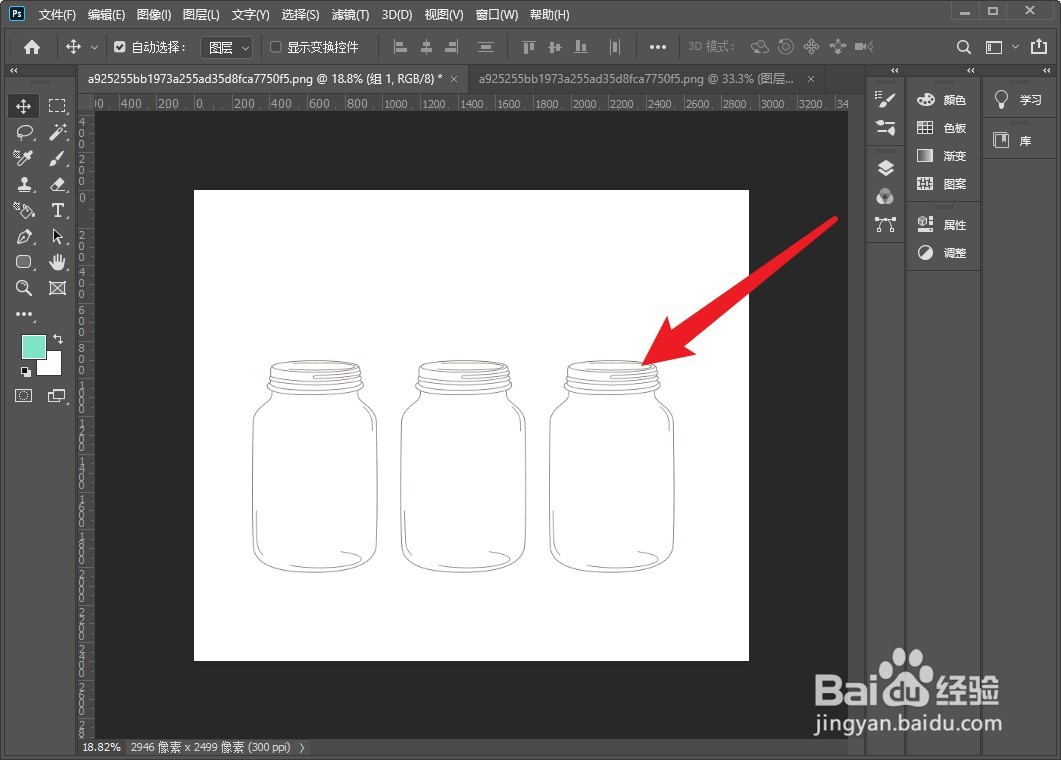Screen dimensions: 1061x760
Task: Open the 滤镜(T) menu
Action: coord(350,14)
